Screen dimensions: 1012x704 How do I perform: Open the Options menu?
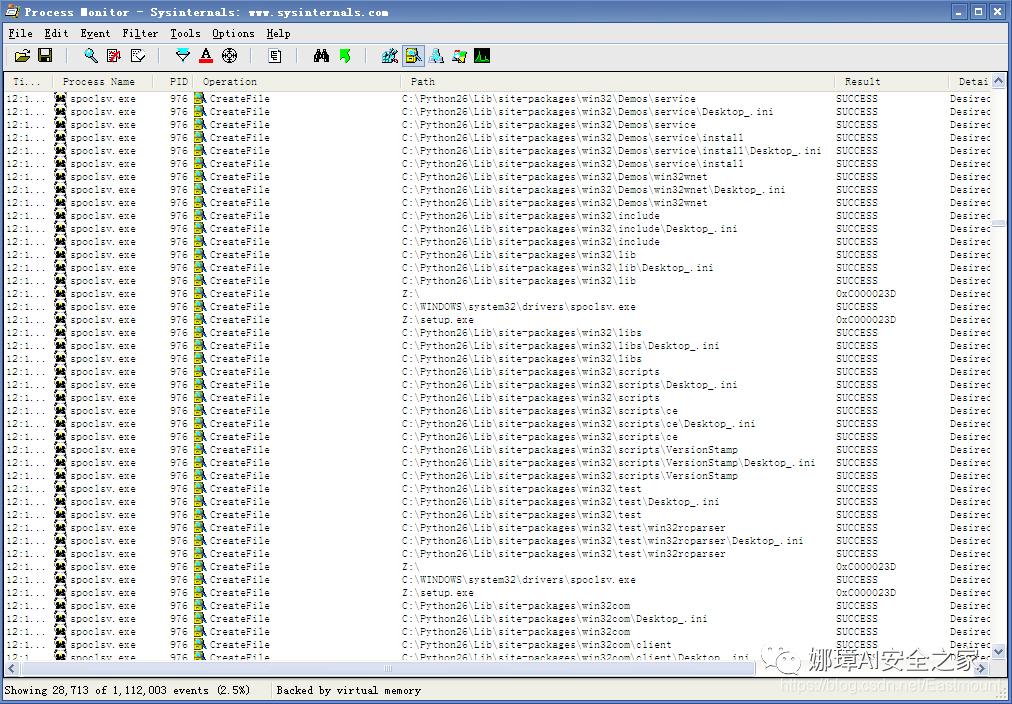pos(233,34)
